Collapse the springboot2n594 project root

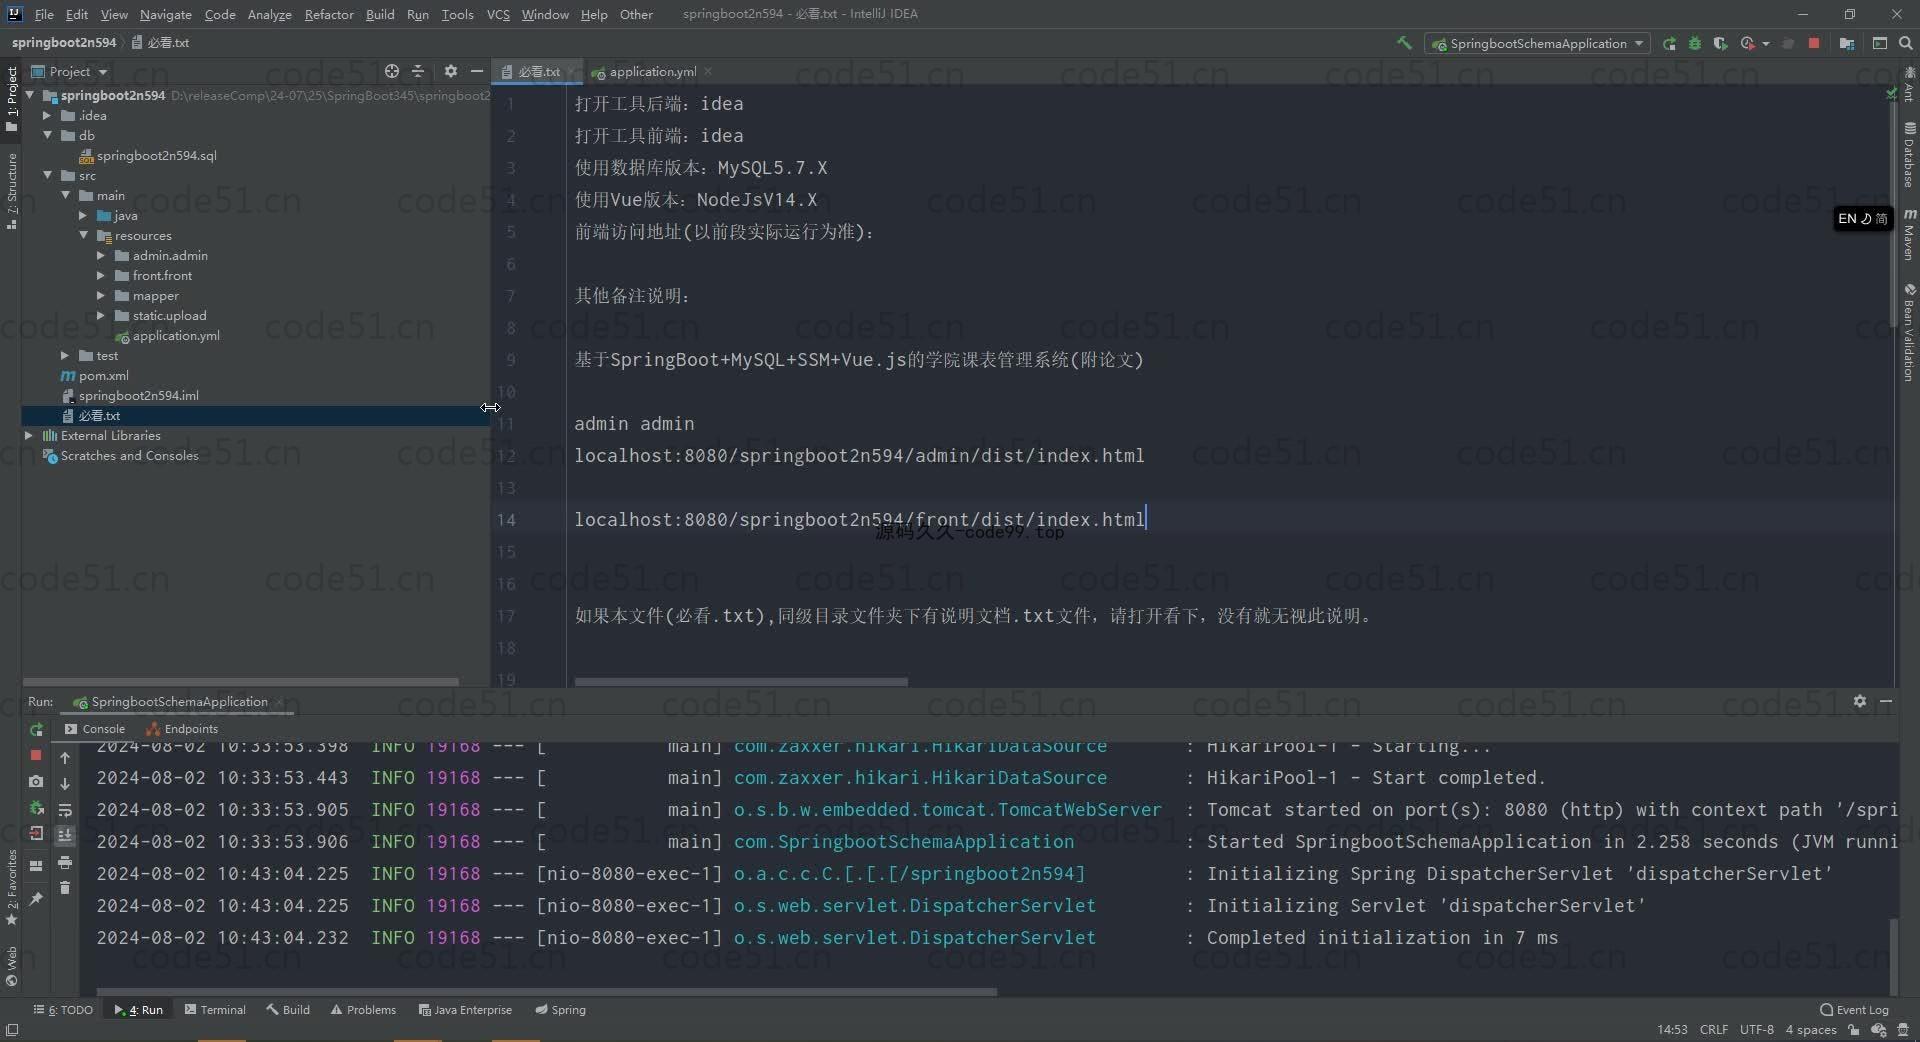(x=30, y=95)
